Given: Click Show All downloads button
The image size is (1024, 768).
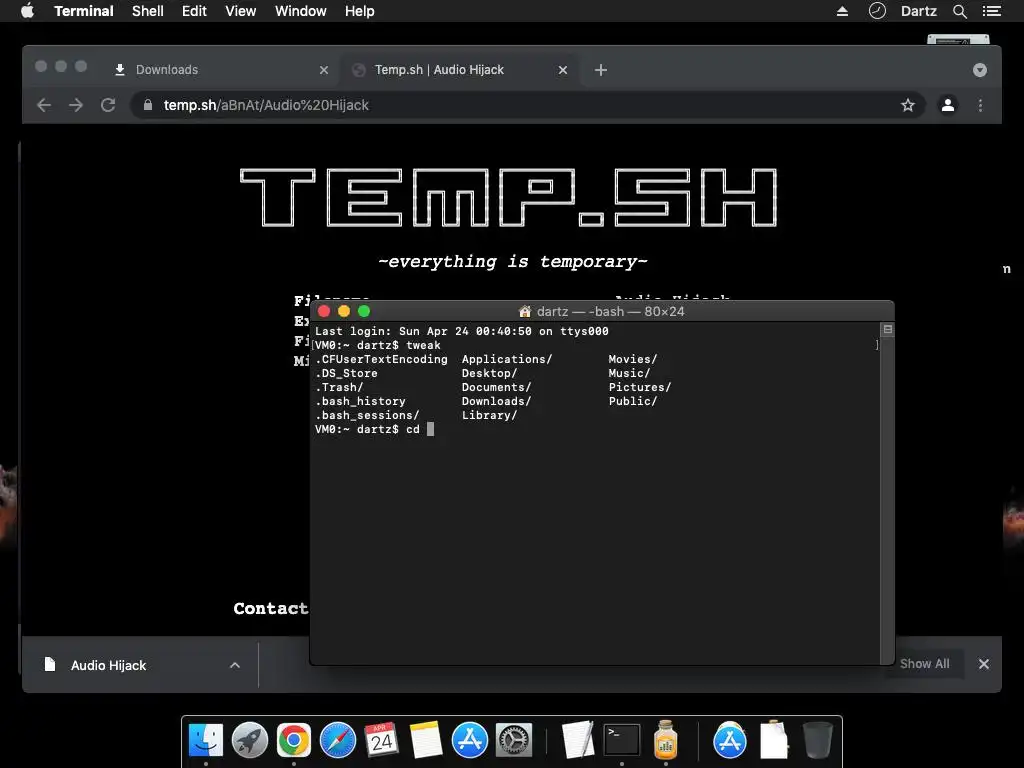Looking at the screenshot, I should coord(924,664).
